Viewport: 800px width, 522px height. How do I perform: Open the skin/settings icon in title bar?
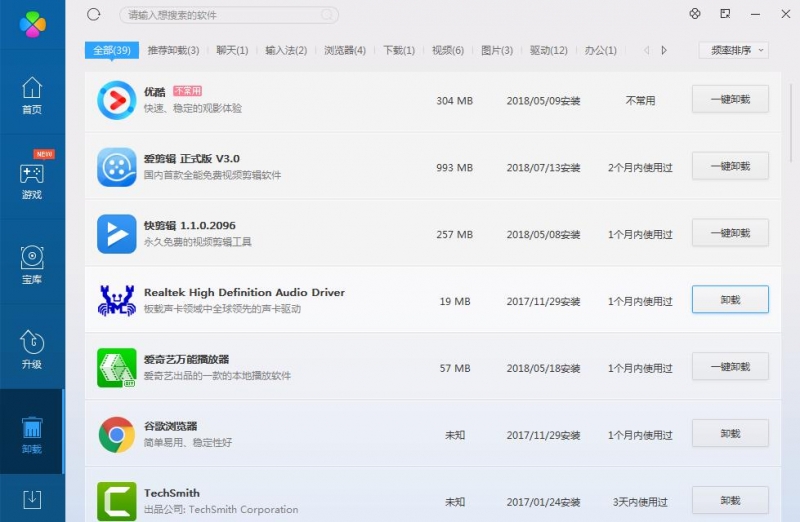(x=695, y=14)
